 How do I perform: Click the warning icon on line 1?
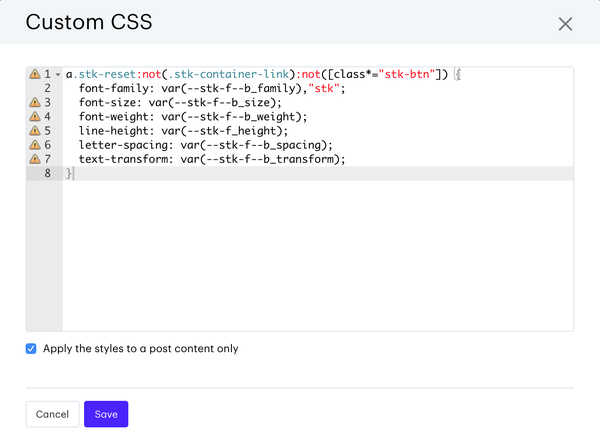point(35,74)
